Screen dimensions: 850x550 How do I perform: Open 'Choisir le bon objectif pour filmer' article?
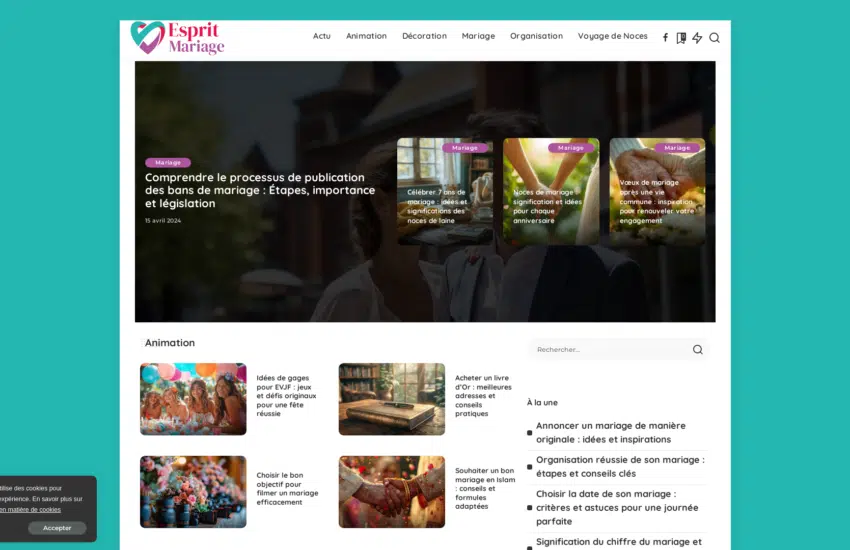pyautogui.click(x=287, y=489)
